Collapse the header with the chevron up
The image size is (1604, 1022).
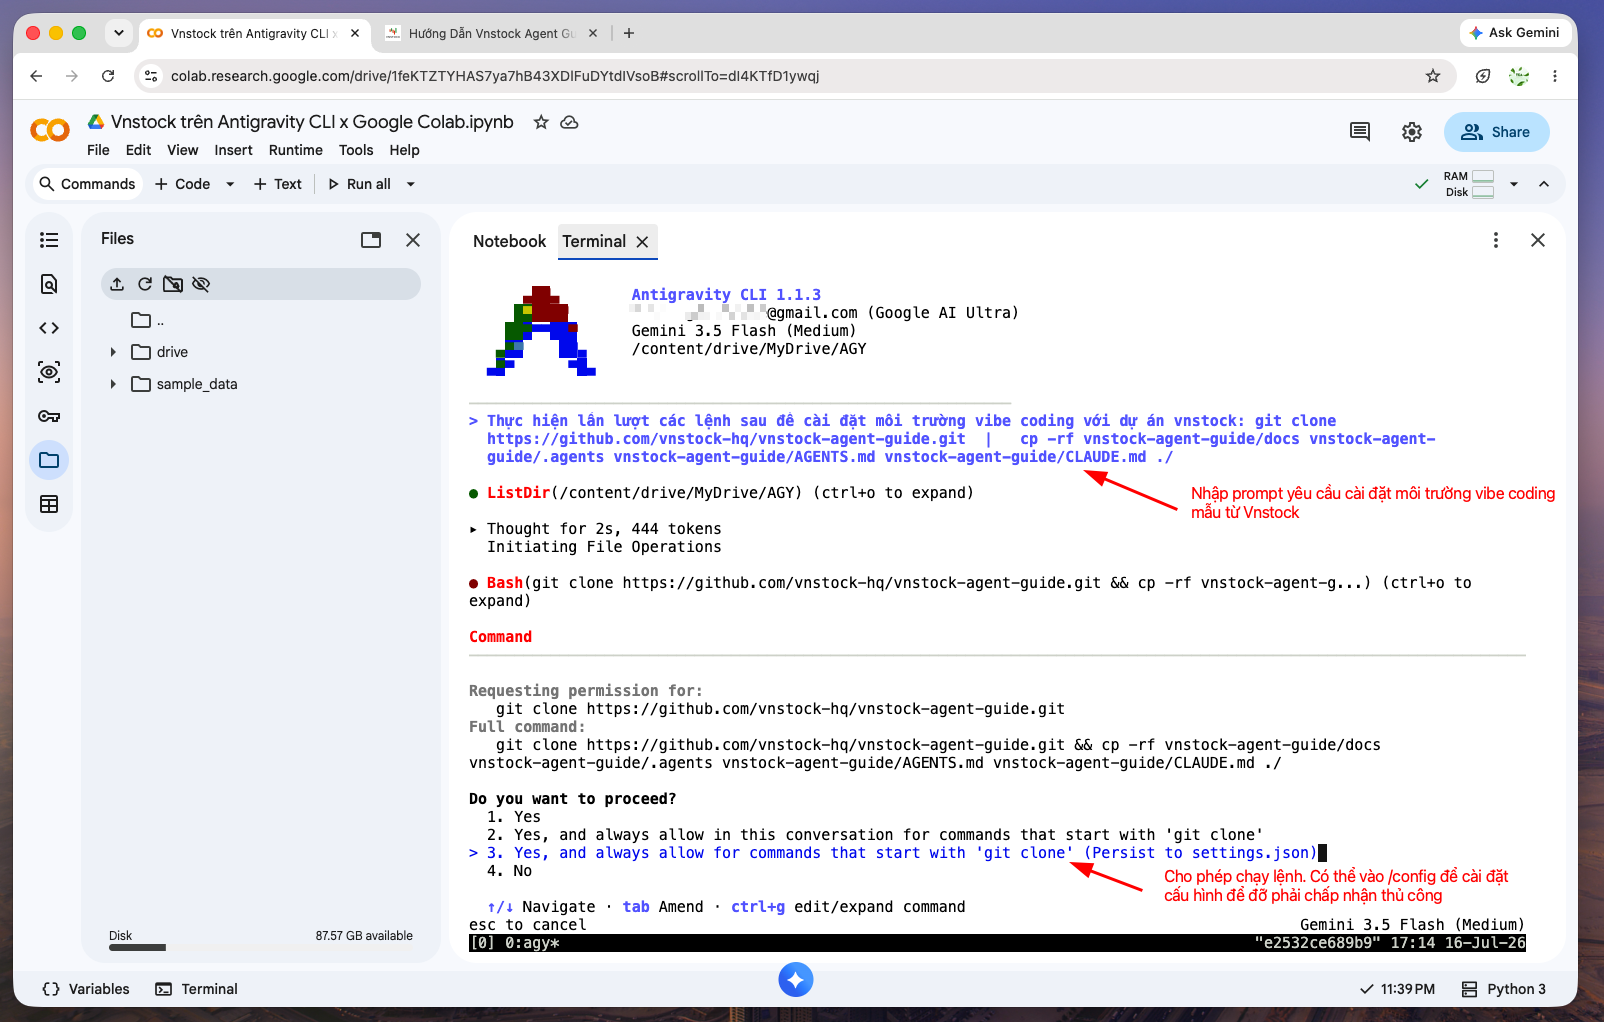1544,184
